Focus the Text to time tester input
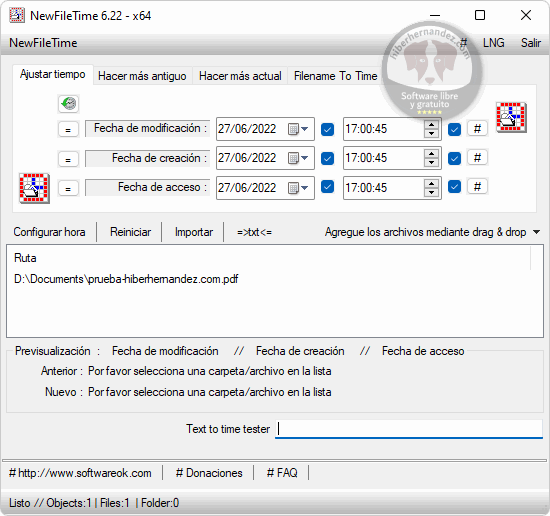Screen dimensions: 550x516 pyautogui.click(x=409, y=429)
